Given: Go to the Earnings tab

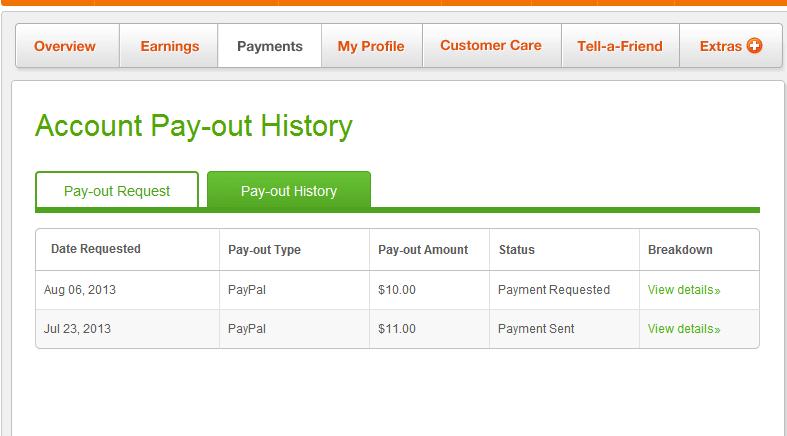Looking at the screenshot, I should pos(169,46).
